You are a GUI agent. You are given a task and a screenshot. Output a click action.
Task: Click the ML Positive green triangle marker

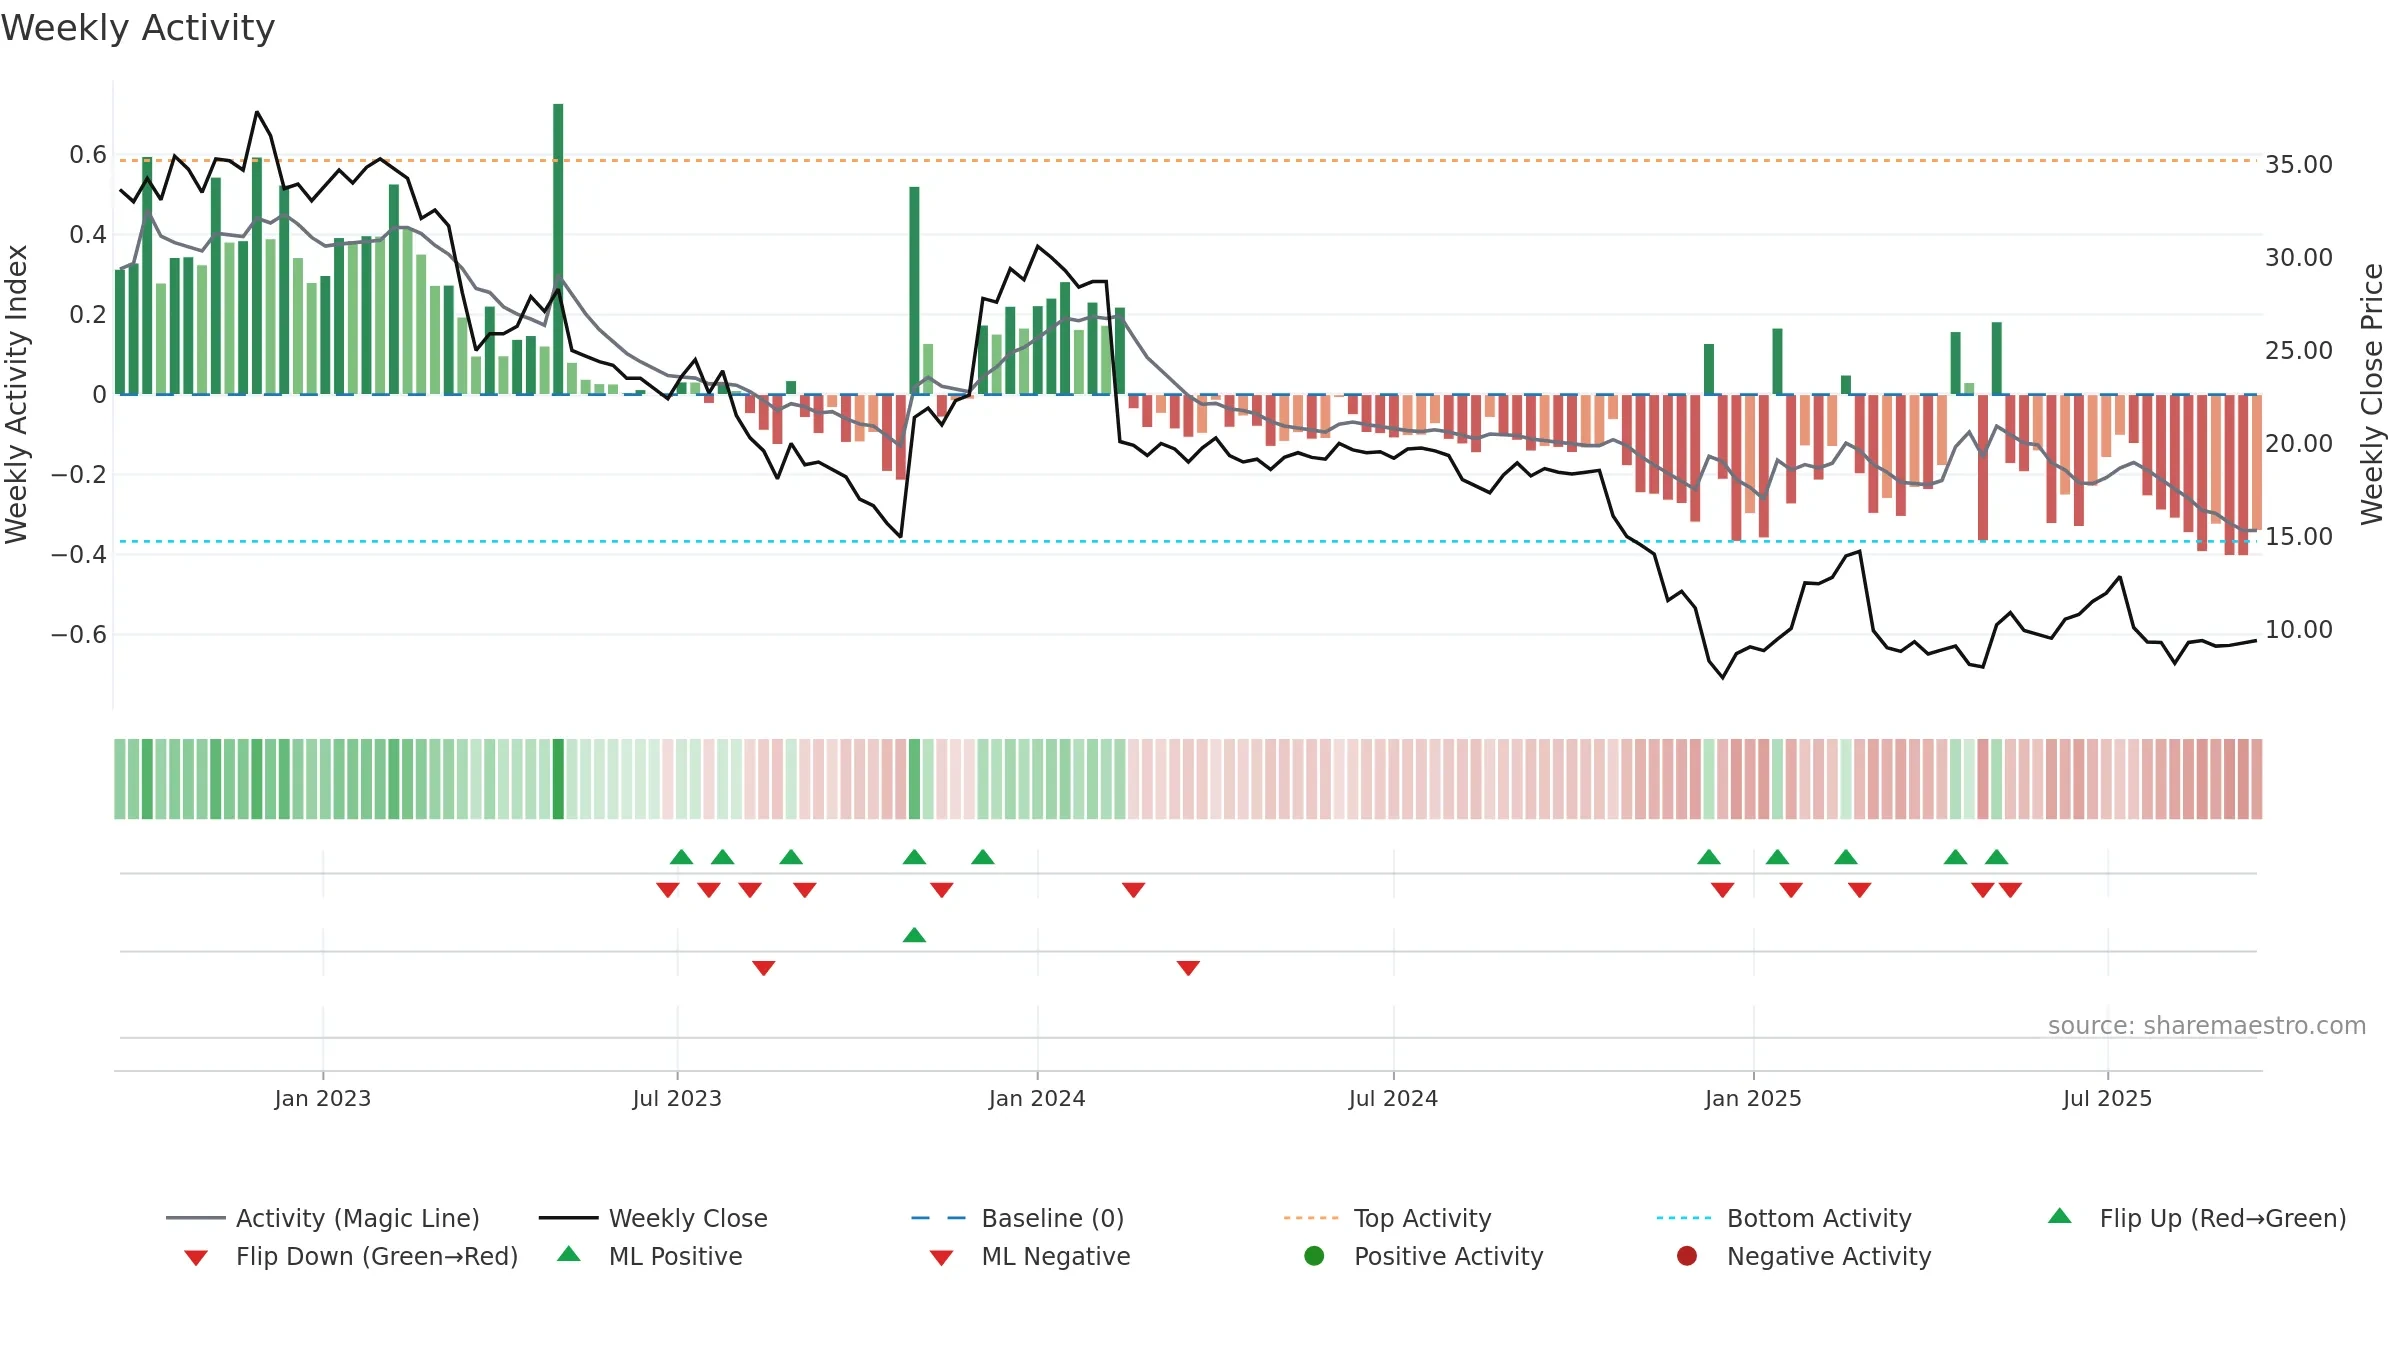914,935
